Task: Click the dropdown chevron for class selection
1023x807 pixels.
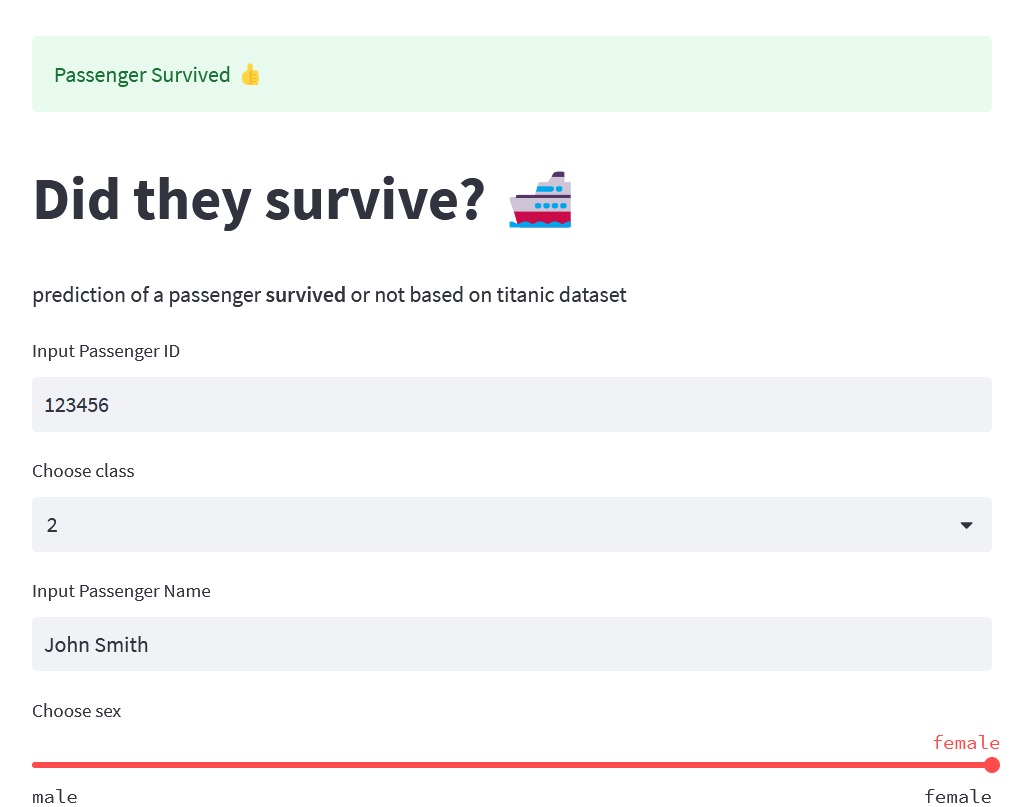Action: 966,524
